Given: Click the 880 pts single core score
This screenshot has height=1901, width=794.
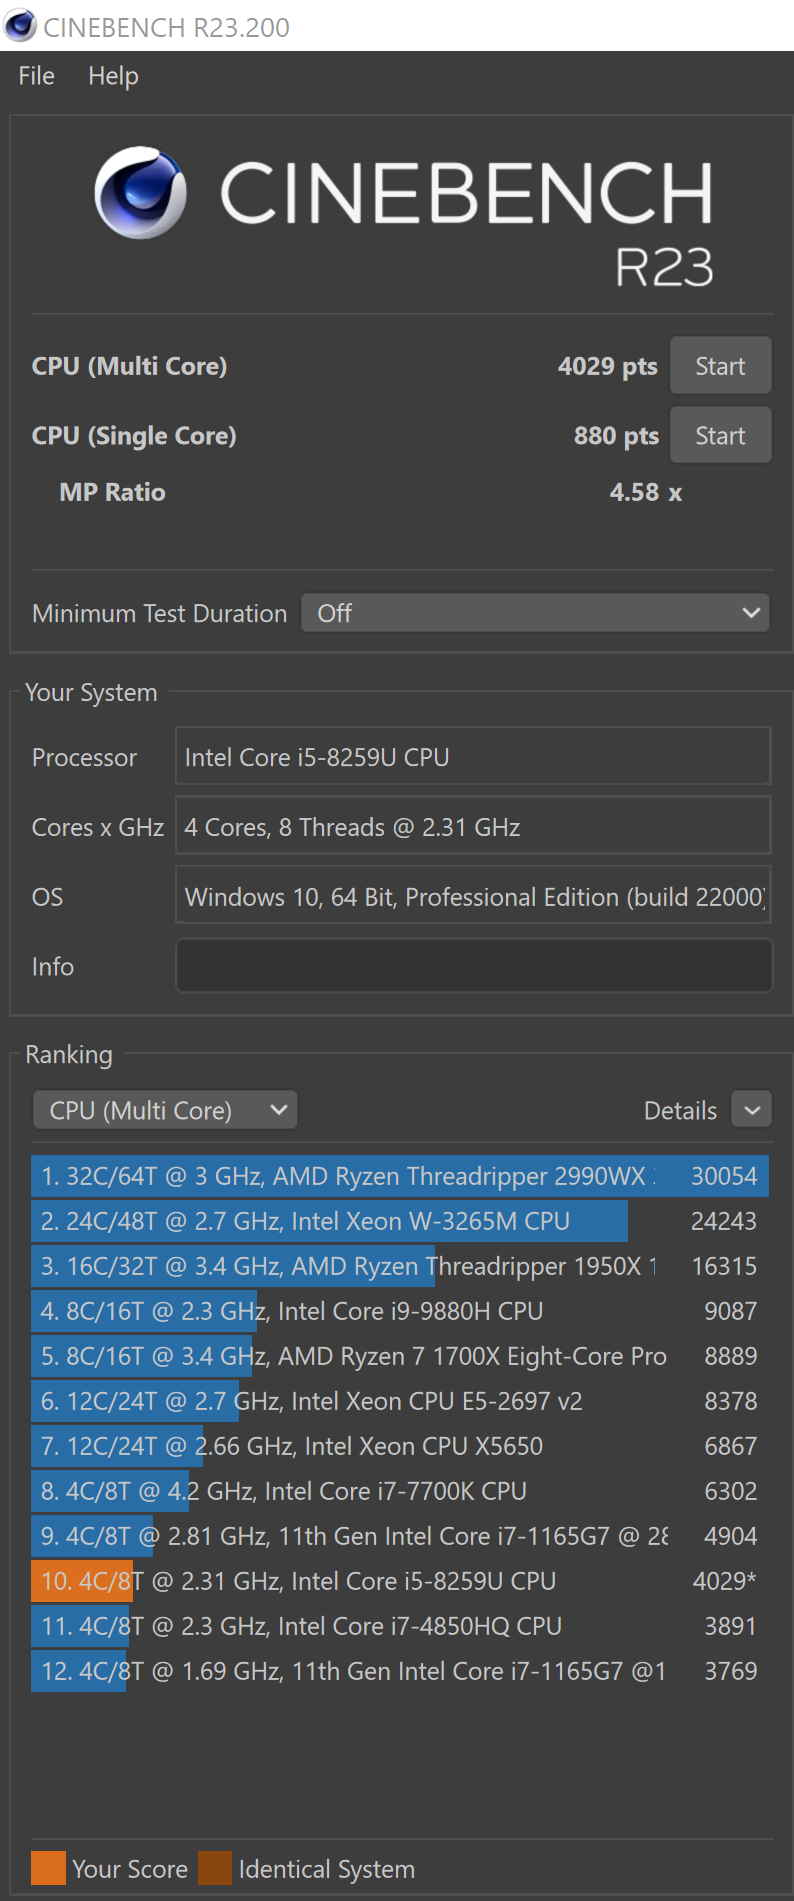Looking at the screenshot, I should (616, 436).
